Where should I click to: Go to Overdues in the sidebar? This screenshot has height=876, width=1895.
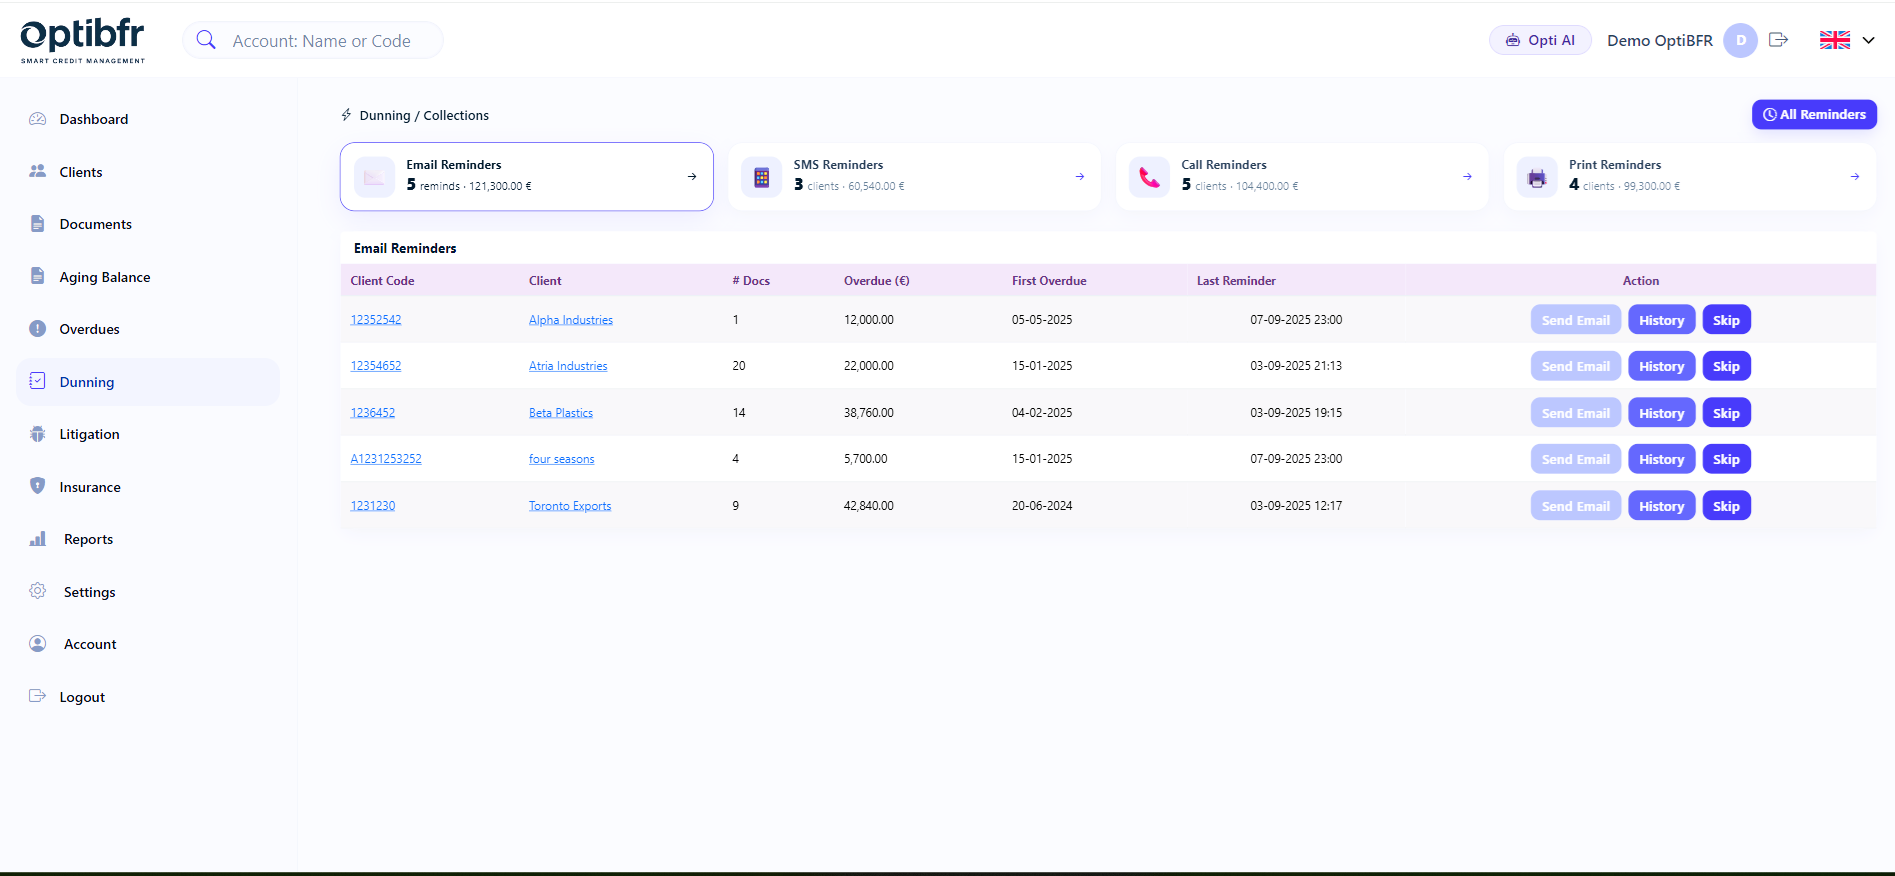coord(89,329)
